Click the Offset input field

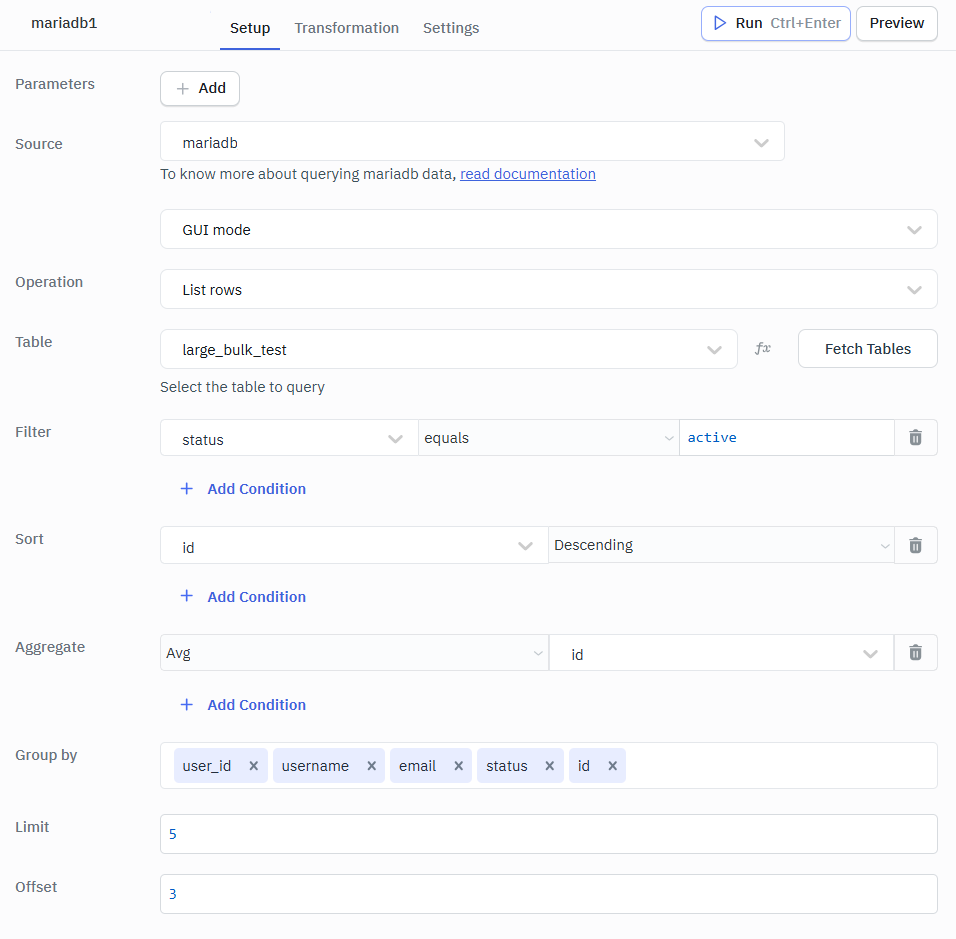click(x=548, y=894)
